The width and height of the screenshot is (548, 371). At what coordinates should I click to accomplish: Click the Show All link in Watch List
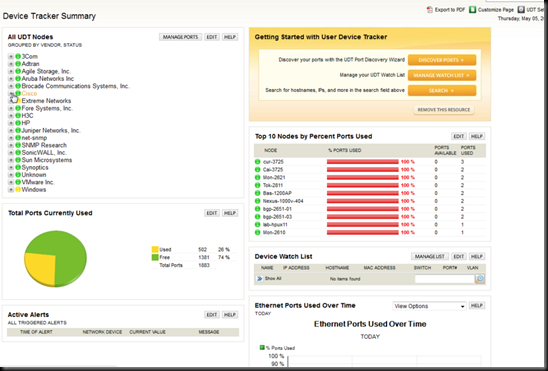pos(273,279)
